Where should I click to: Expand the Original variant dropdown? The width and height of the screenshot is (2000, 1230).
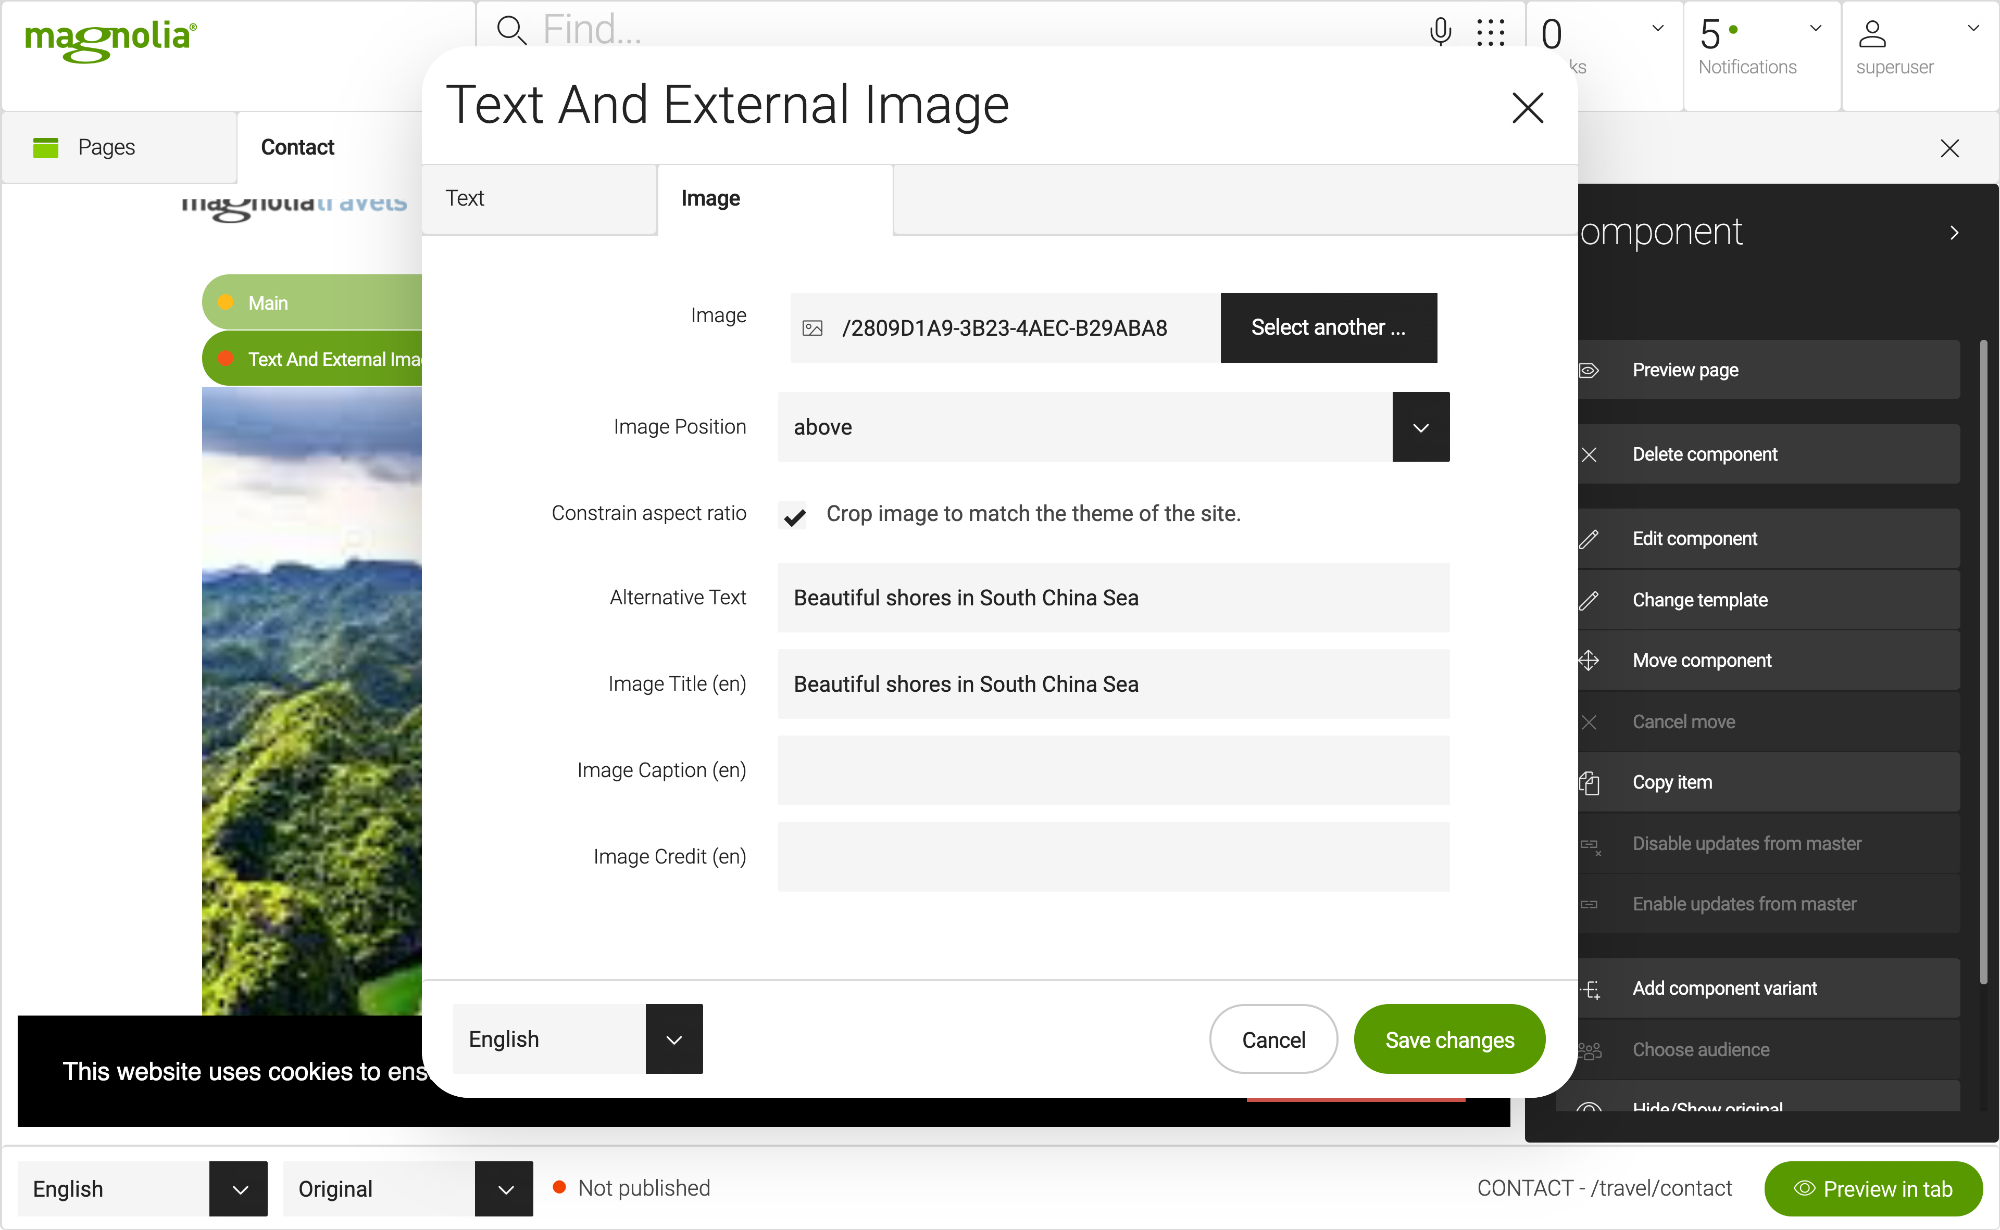(504, 1189)
